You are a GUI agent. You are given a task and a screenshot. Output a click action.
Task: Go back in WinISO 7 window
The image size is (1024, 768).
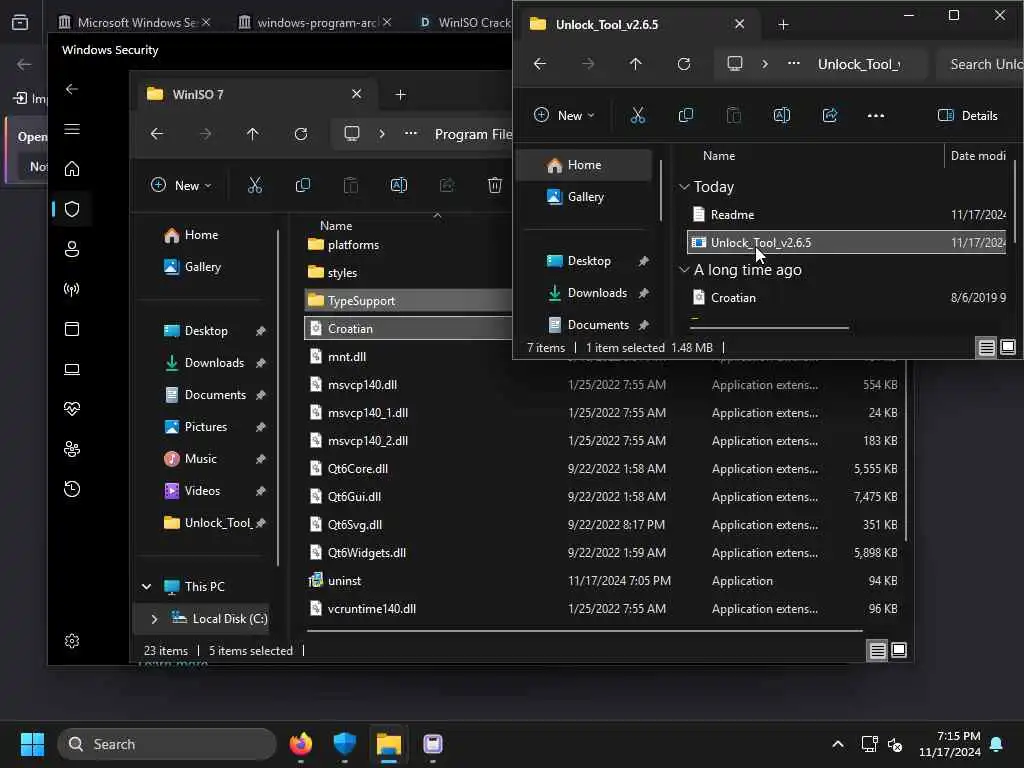click(157, 134)
